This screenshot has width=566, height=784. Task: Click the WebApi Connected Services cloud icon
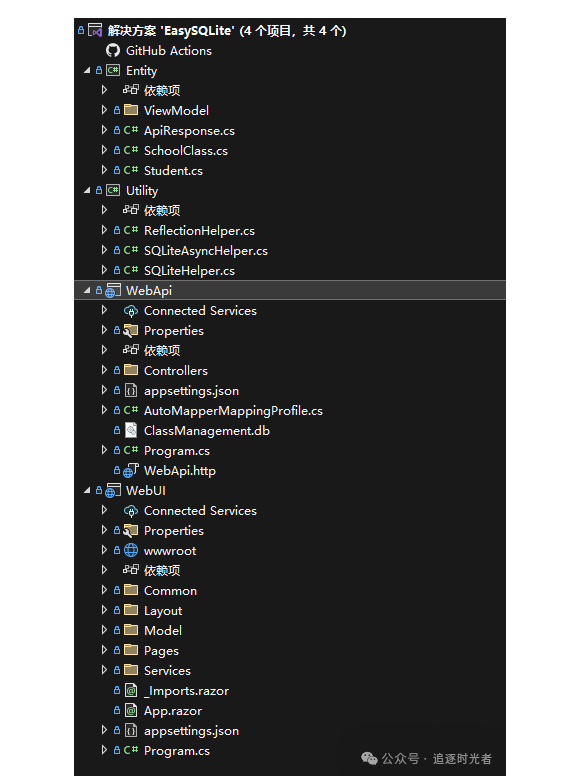point(130,311)
